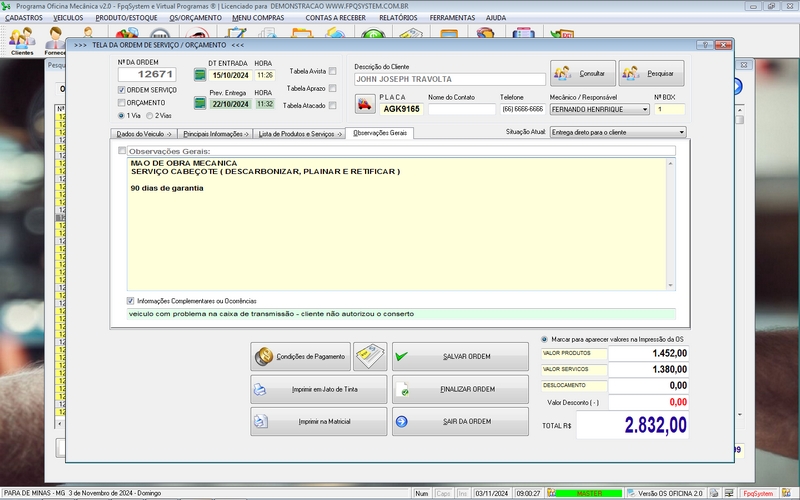This screenshot has height=500, width=800.
Task: Click the Informações Complementares text field
Action: click(401, 314)
